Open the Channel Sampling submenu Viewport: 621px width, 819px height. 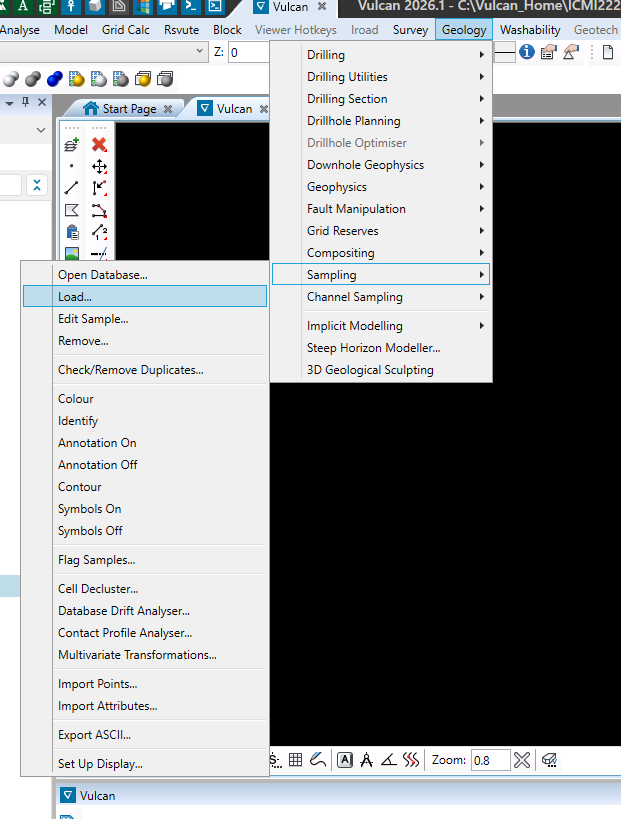tap(381, 296)
